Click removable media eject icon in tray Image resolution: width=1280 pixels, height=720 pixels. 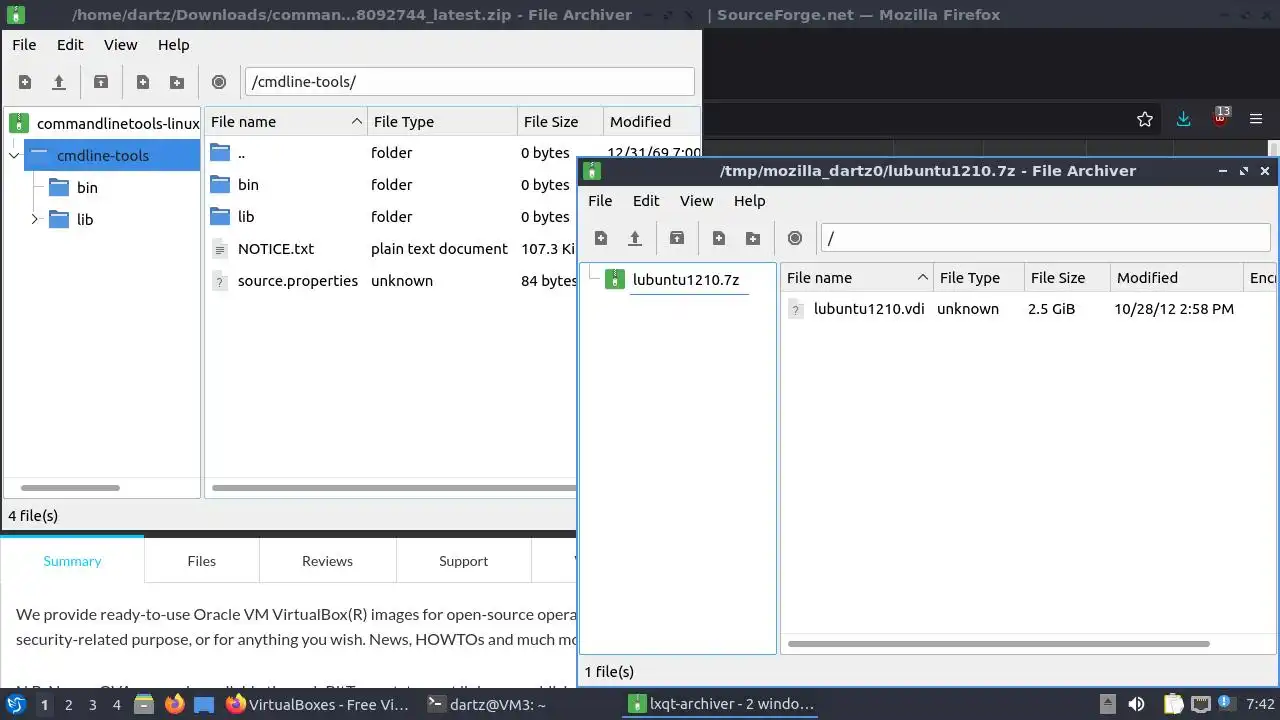click(x=1107, y=704)
